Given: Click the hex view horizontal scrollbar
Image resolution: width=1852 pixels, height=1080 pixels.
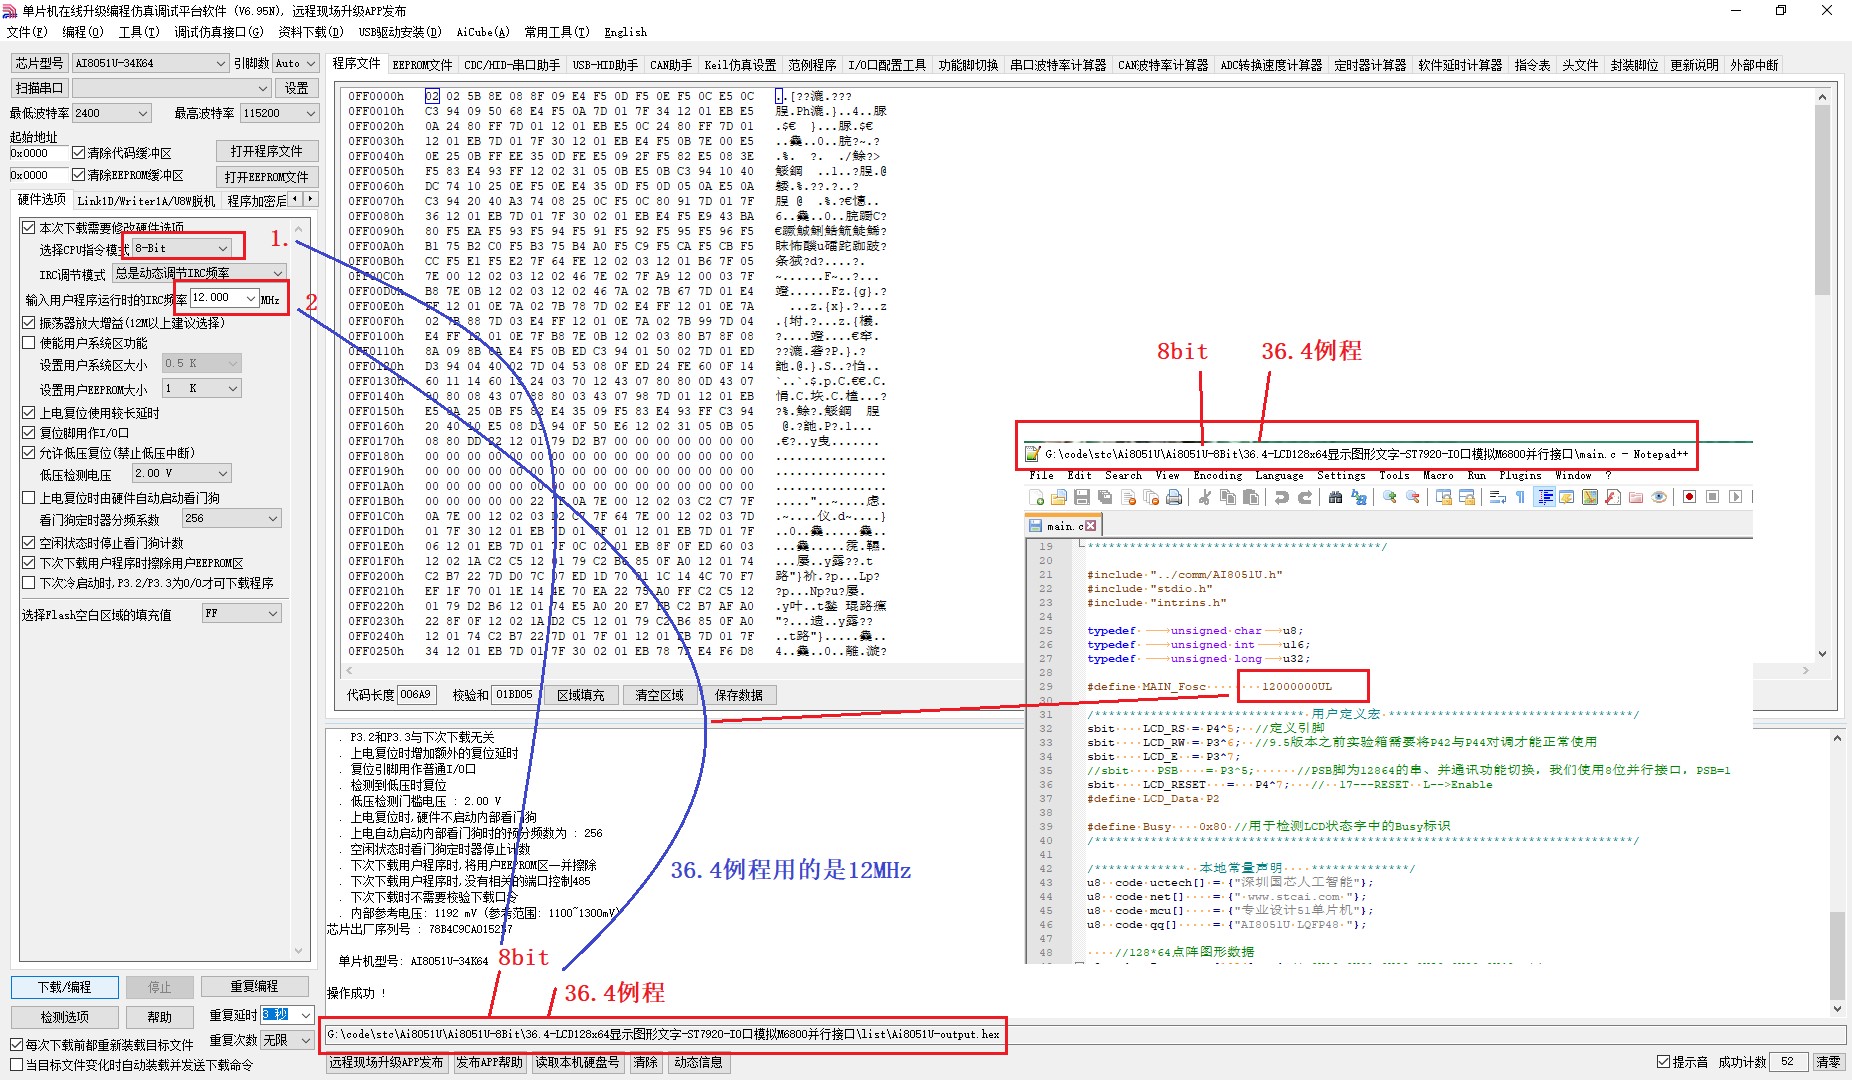Looking at the screenshot, I should [x=1078, y=670].
